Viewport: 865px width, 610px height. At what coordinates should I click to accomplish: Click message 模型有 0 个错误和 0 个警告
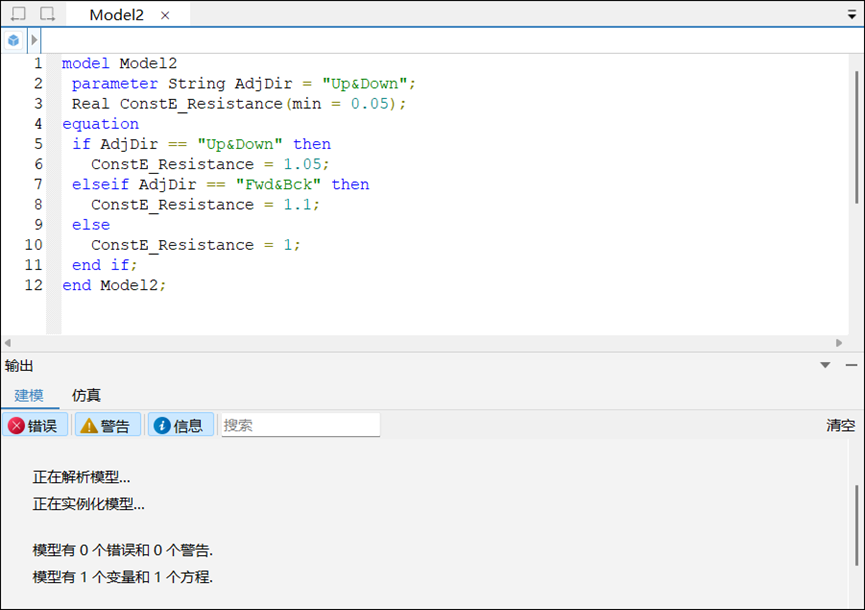[122, 550]
